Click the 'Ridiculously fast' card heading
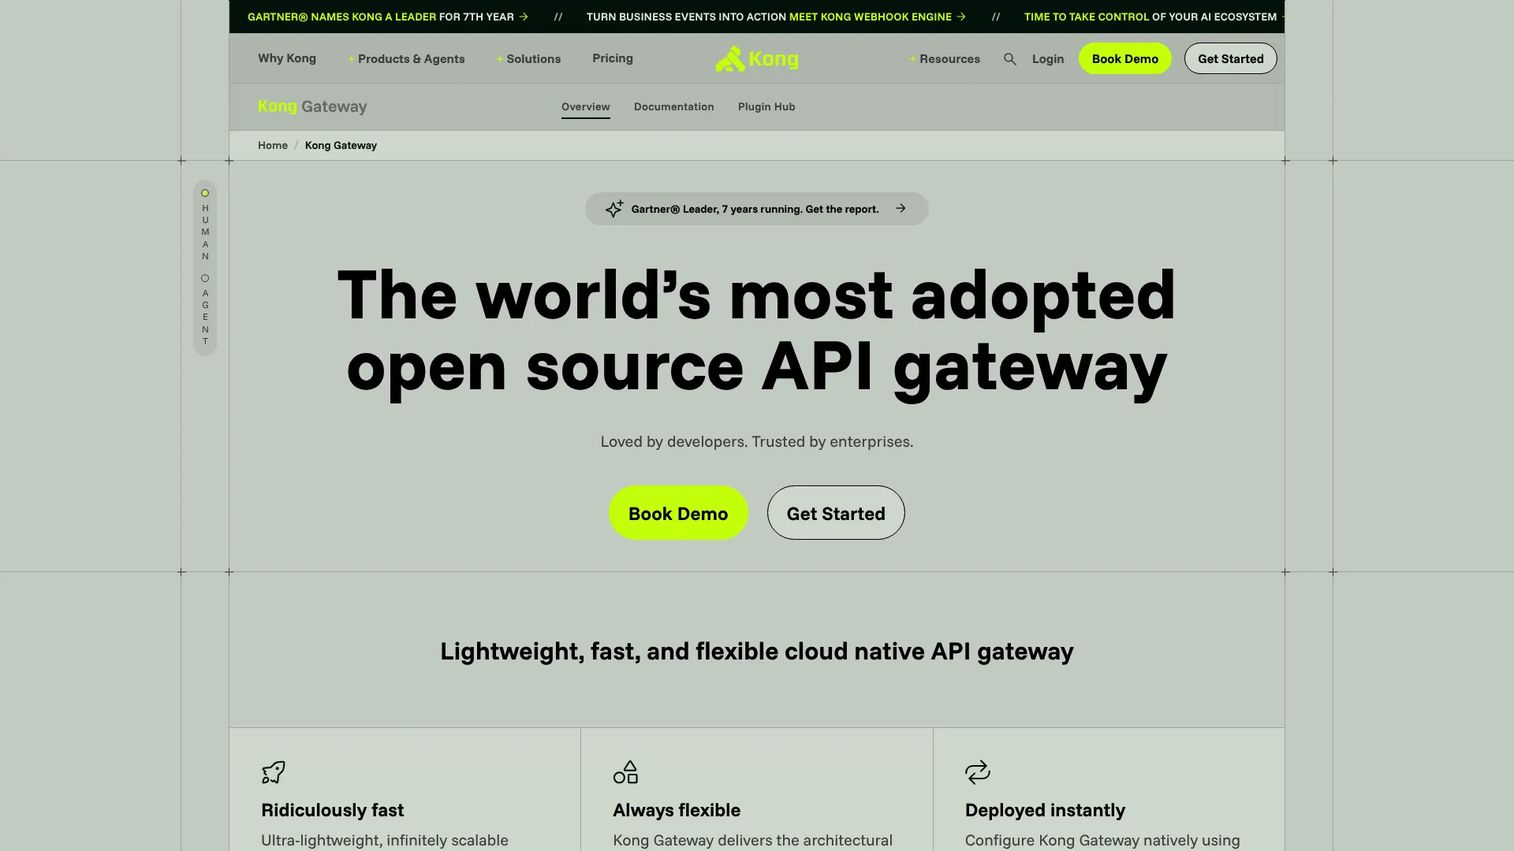The width and height of the screenshot is (1514, 851). 333,810
